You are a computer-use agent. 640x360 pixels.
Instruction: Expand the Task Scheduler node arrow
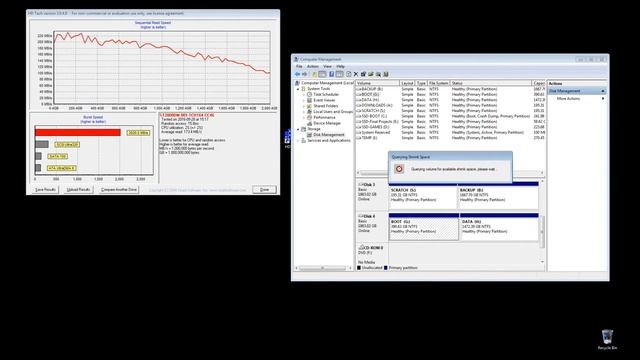coord(304,94)
